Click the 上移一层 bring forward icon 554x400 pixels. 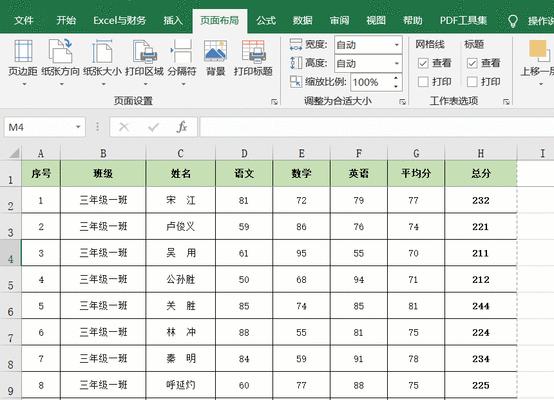[x=540, y=51]
